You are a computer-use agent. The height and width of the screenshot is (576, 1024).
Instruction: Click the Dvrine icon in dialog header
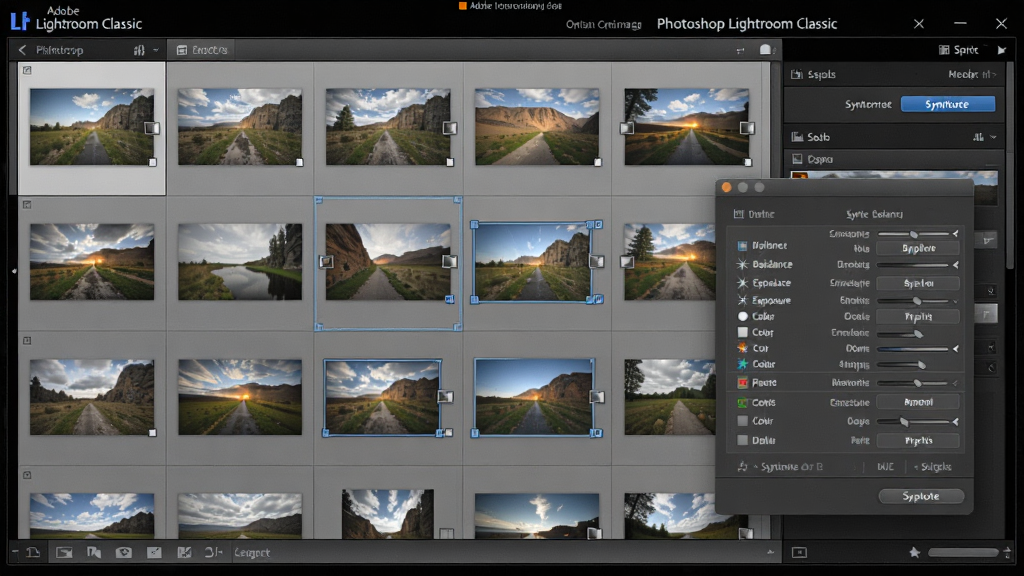[739, 214]
